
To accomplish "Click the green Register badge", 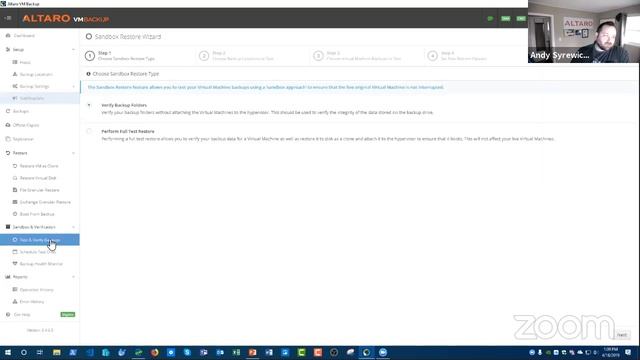I will tap(68, 314).
